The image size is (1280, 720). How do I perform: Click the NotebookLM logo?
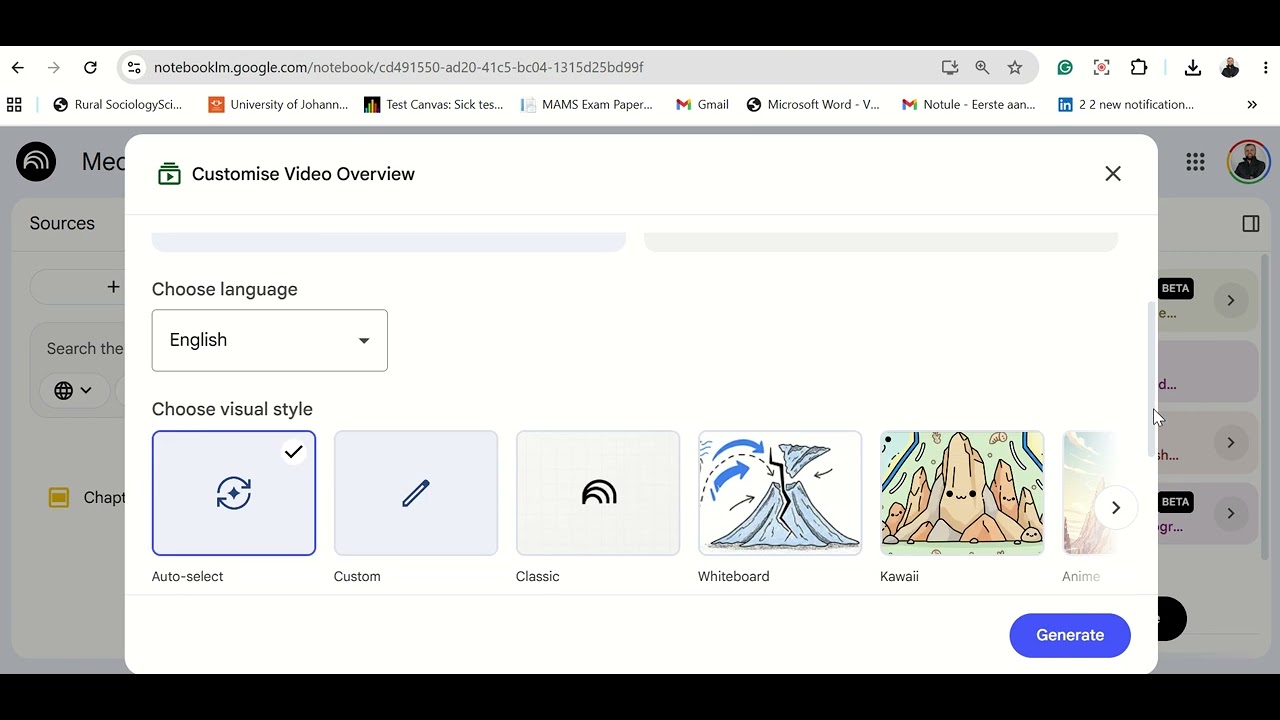coord(36,162)
